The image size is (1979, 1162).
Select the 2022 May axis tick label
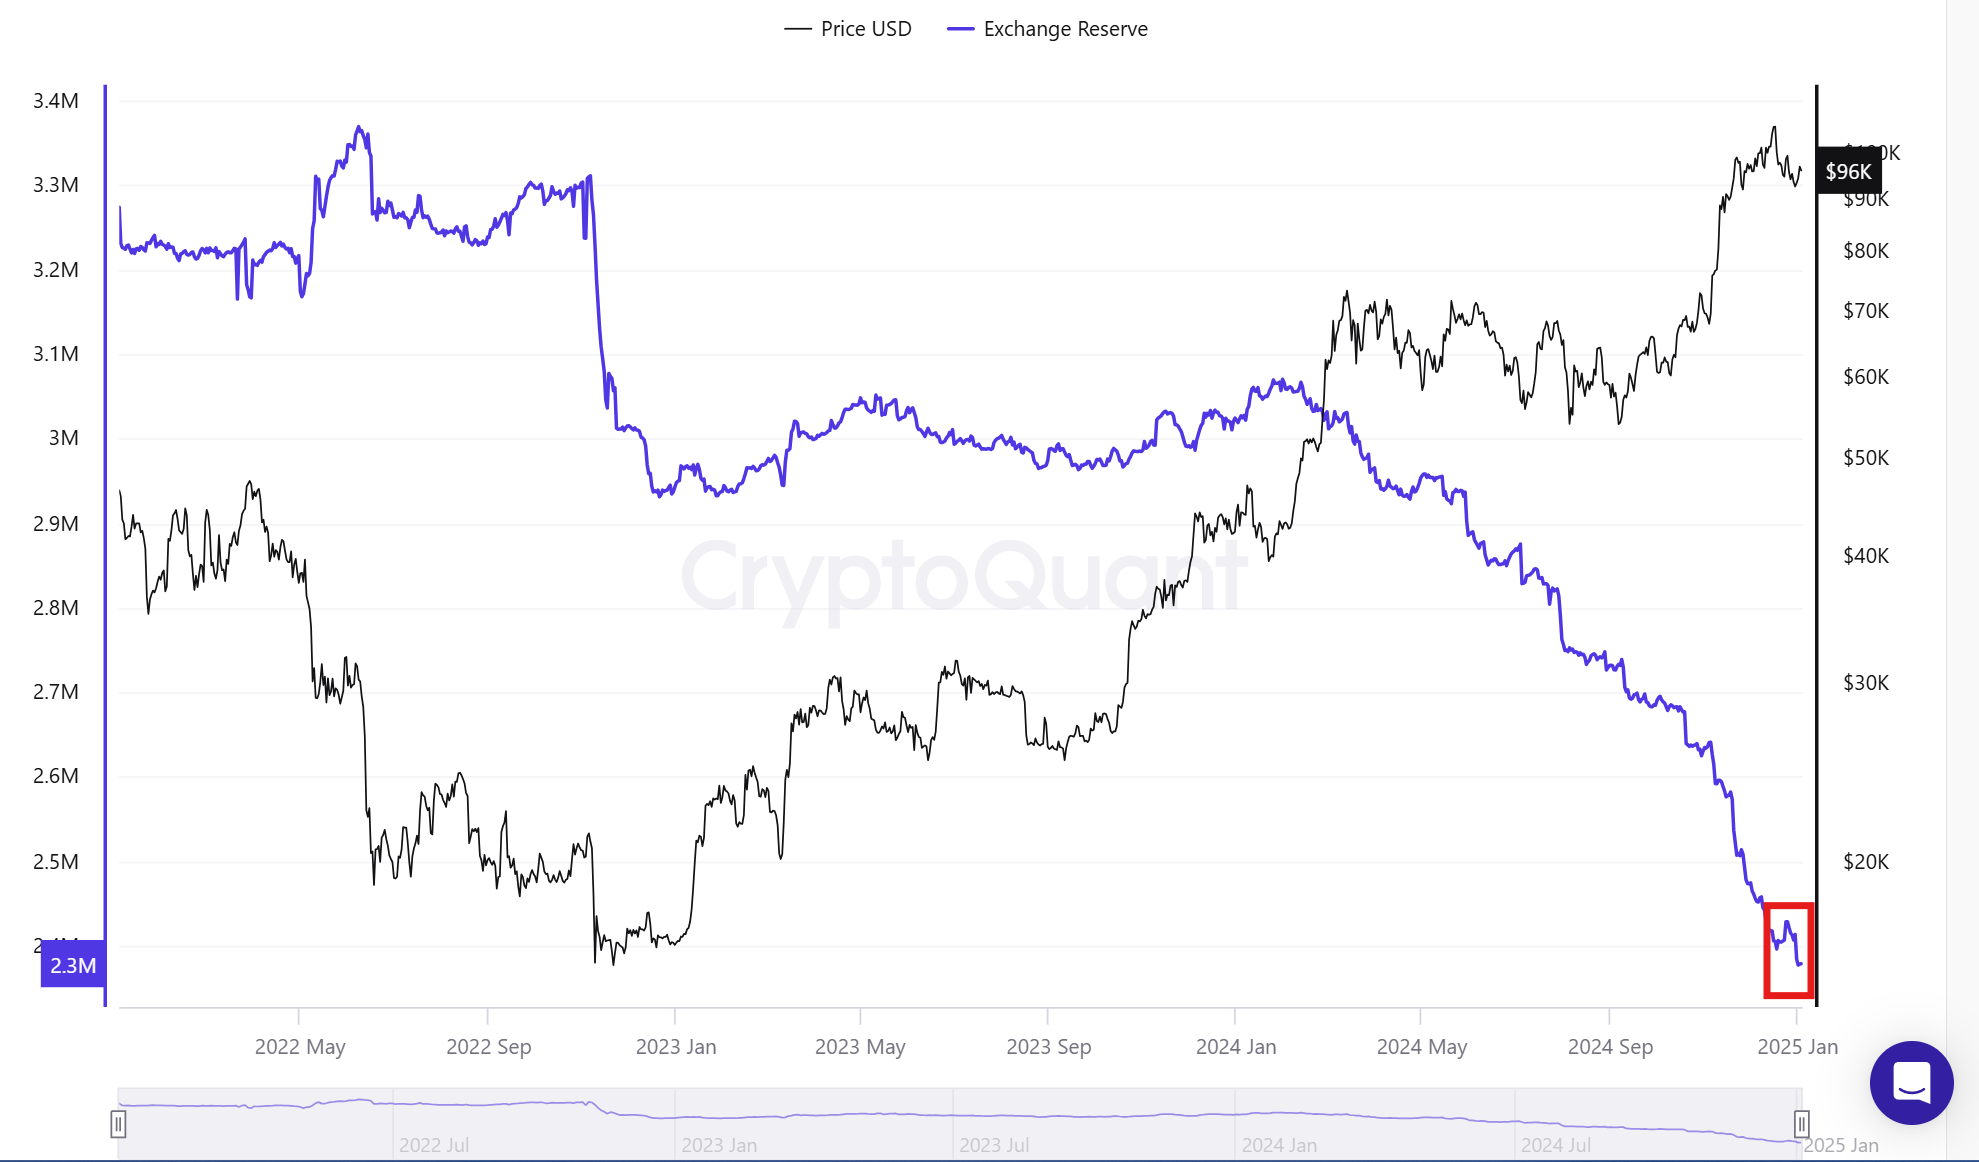300,1047
